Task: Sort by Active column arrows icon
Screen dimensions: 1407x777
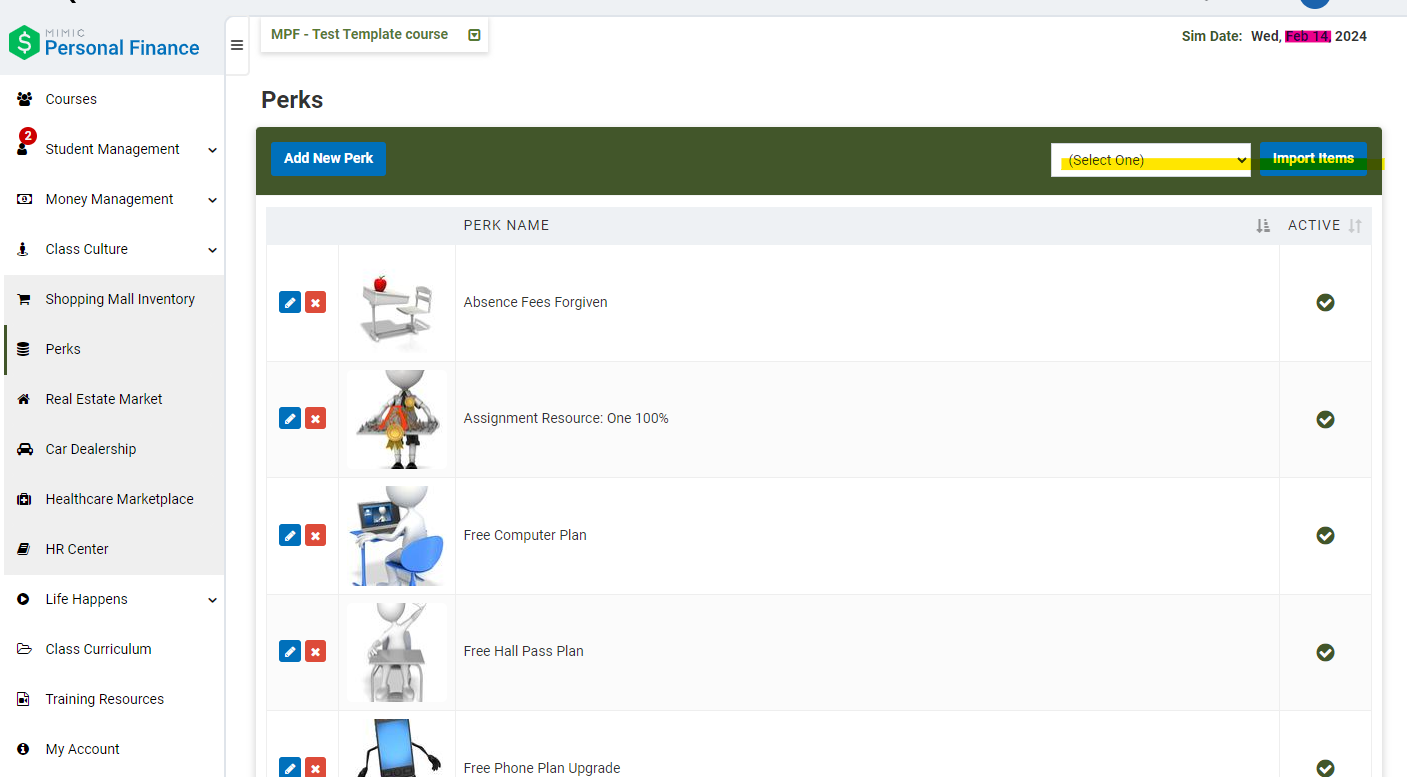Action: (1355, 226)
